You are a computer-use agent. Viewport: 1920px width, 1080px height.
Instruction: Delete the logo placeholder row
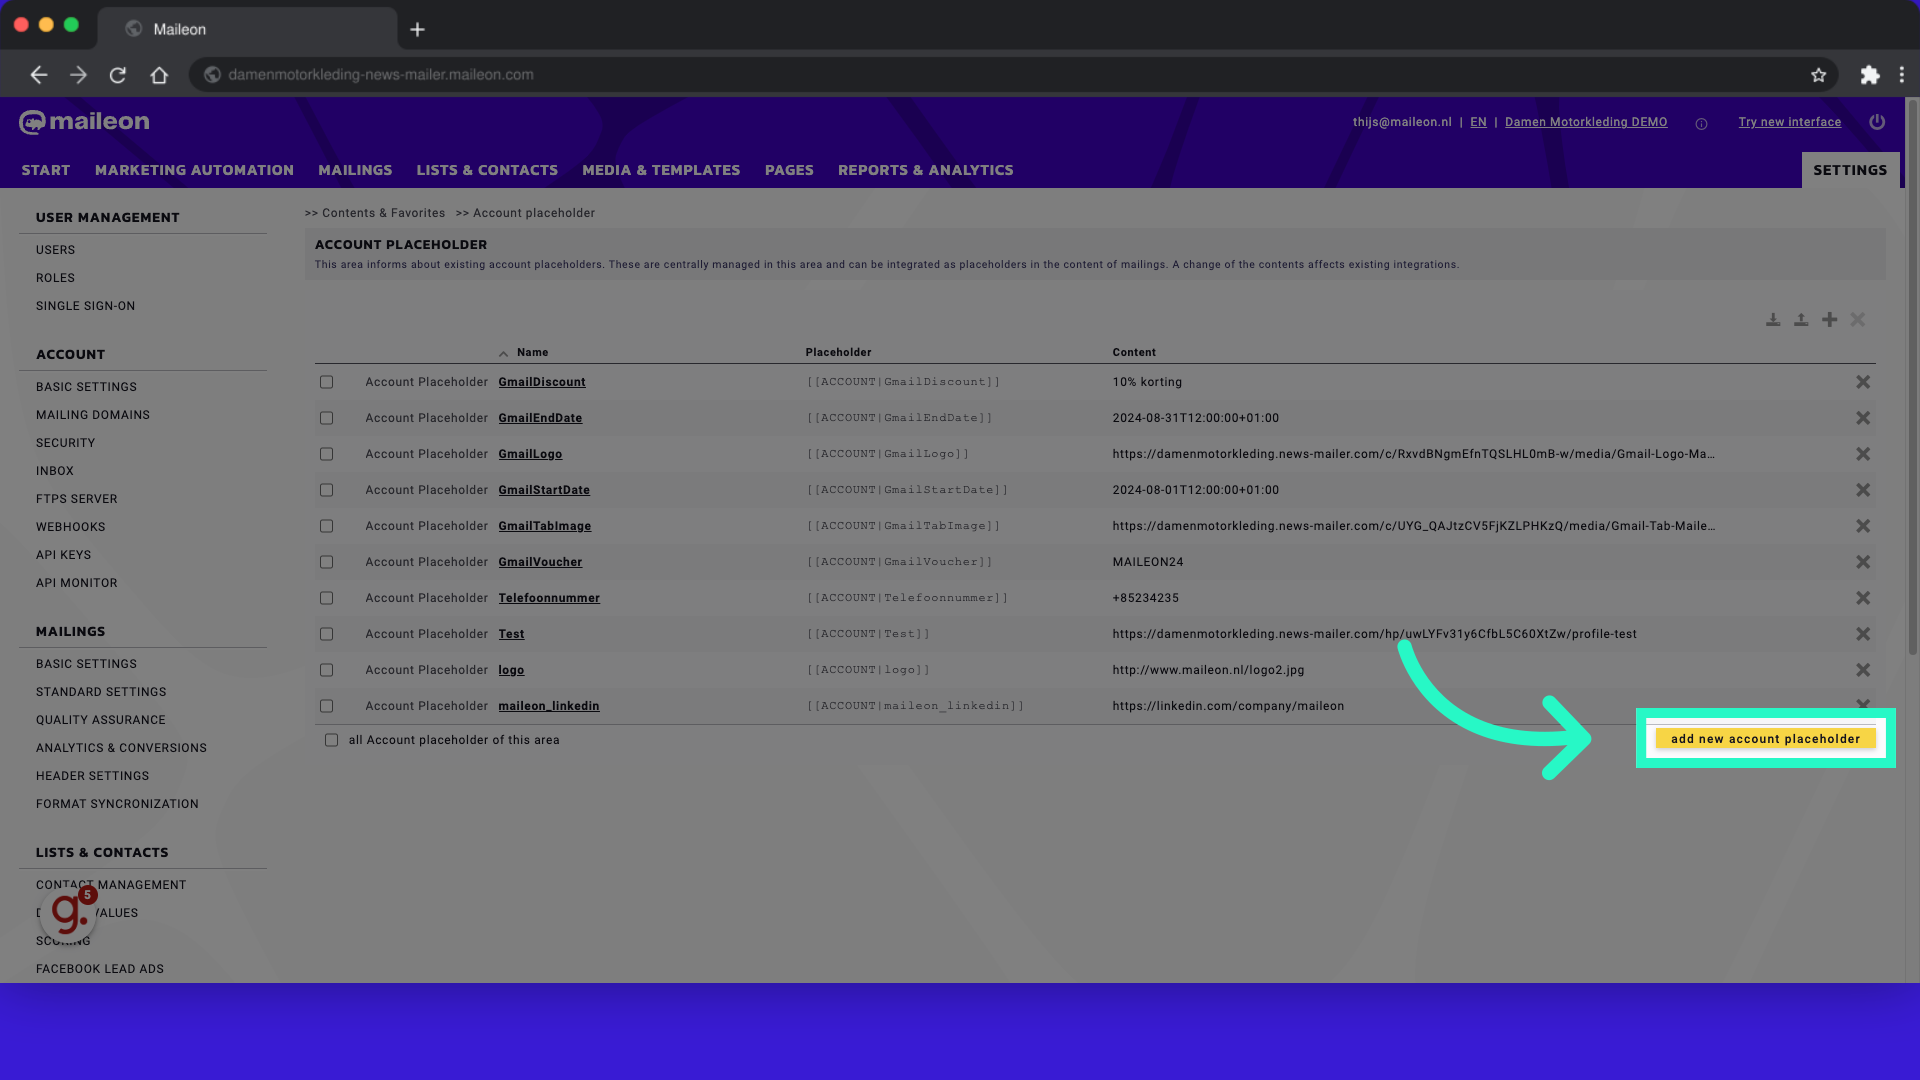[x=1863, y=670]
